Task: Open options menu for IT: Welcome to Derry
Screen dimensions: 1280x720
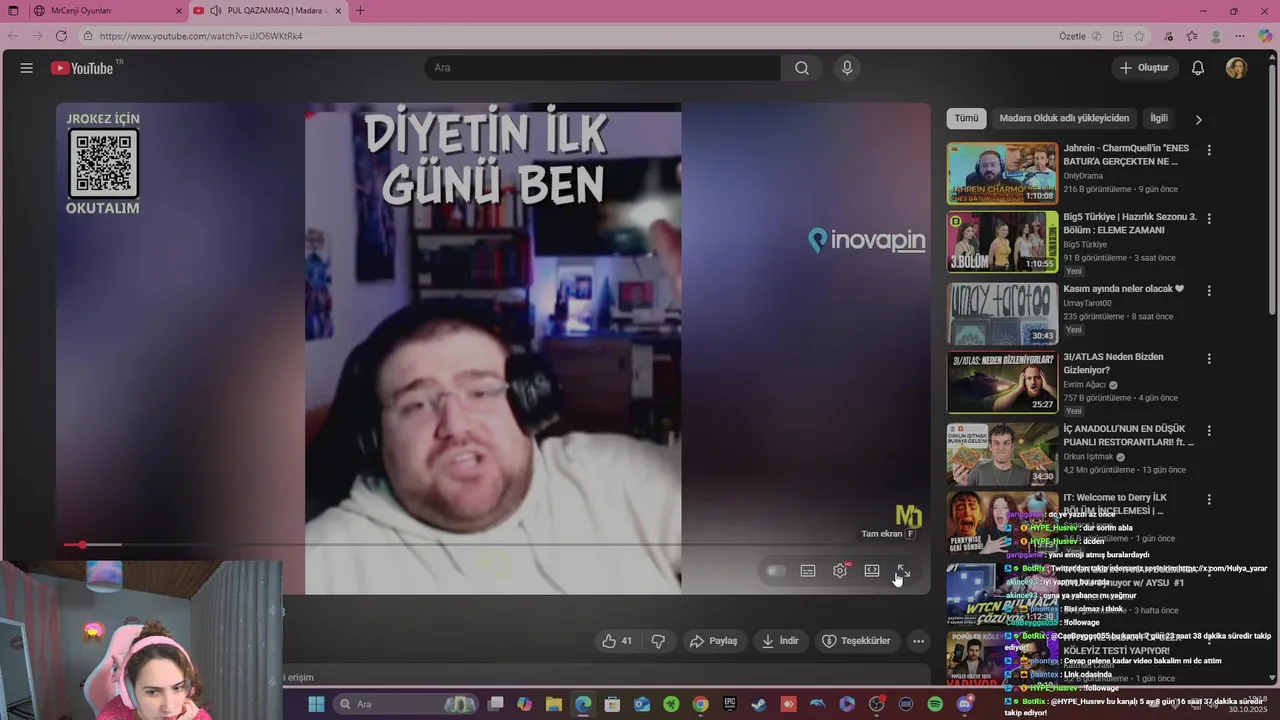Action: (x=1209, y=499)
